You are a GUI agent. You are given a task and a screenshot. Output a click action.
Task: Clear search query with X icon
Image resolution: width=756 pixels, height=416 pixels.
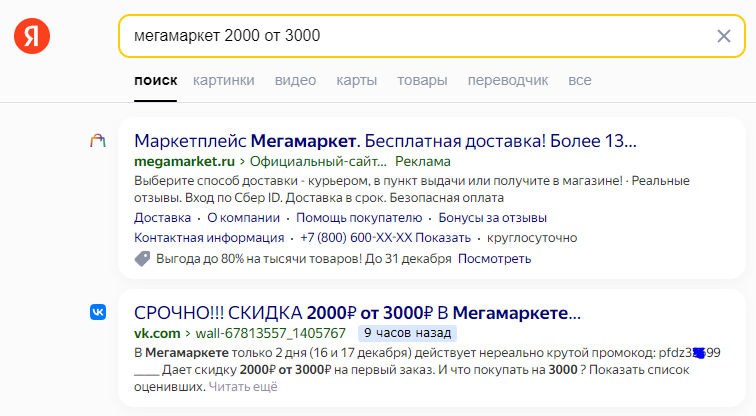724,36
